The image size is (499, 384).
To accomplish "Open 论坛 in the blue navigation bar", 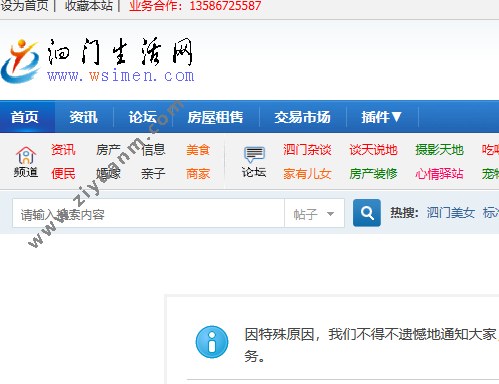I will pyautogui.click(x=143, y=117).
